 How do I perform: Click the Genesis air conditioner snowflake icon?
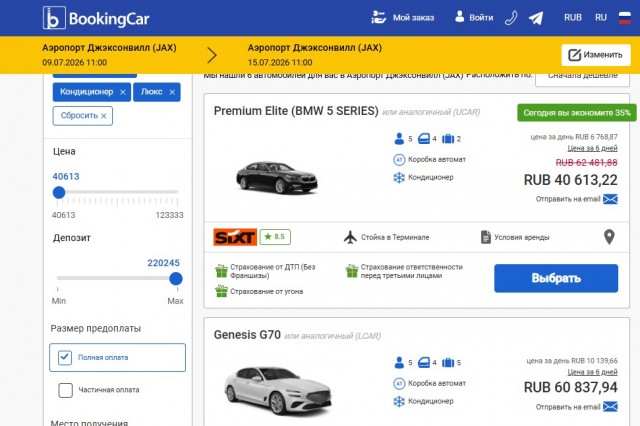tap(399, 402)
